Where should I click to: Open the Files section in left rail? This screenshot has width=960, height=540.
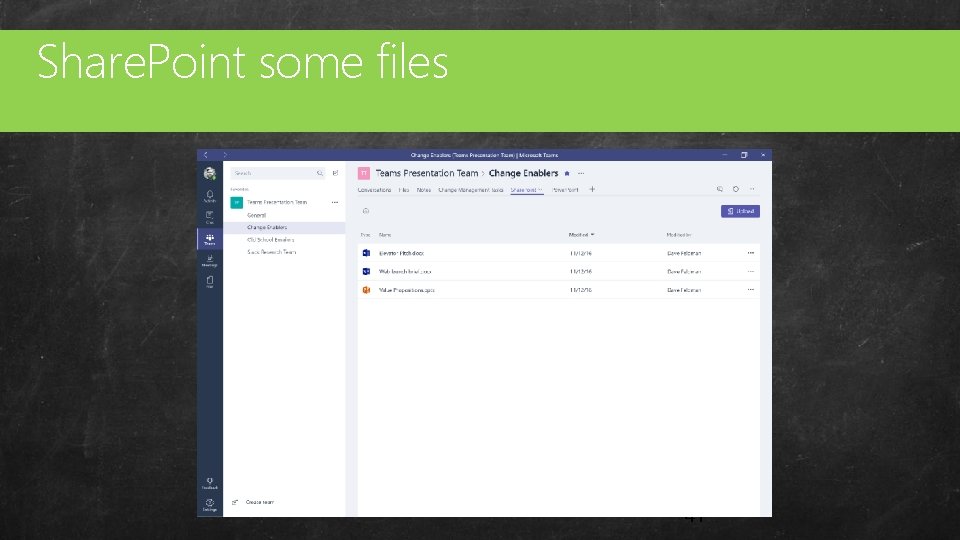coord(209,282)
